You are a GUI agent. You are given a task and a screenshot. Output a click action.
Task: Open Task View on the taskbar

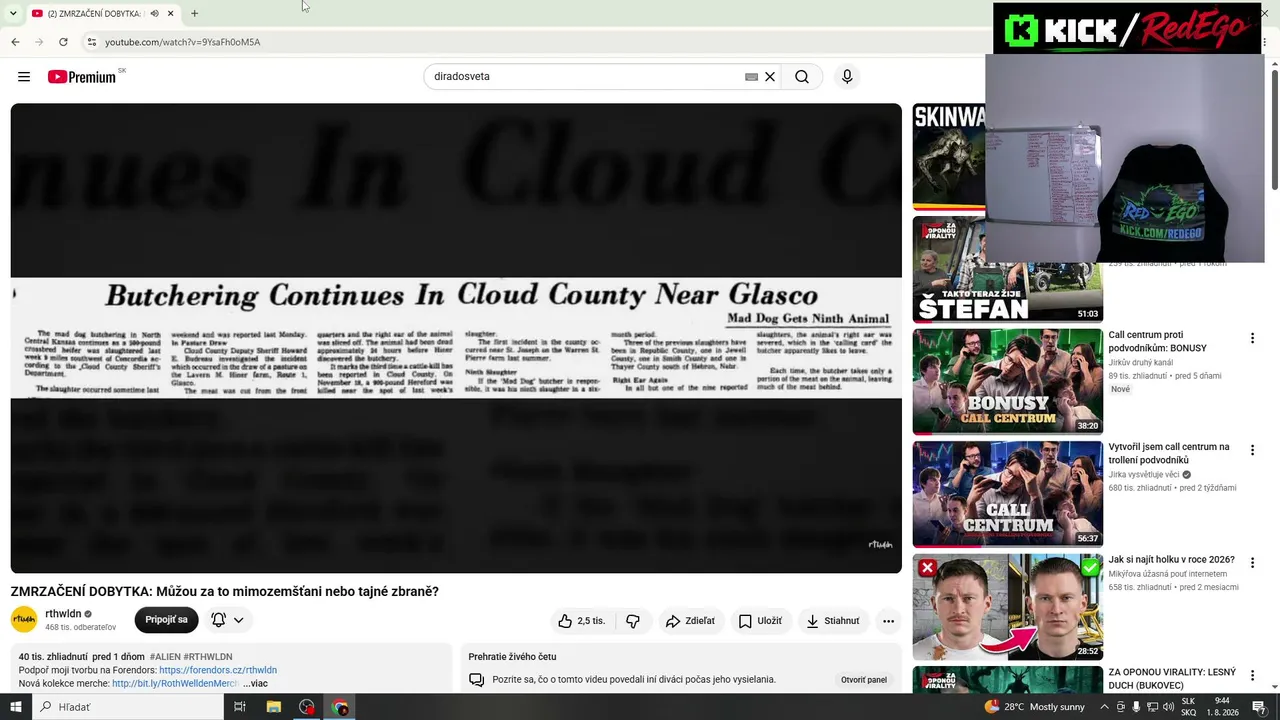click(240, 707)
